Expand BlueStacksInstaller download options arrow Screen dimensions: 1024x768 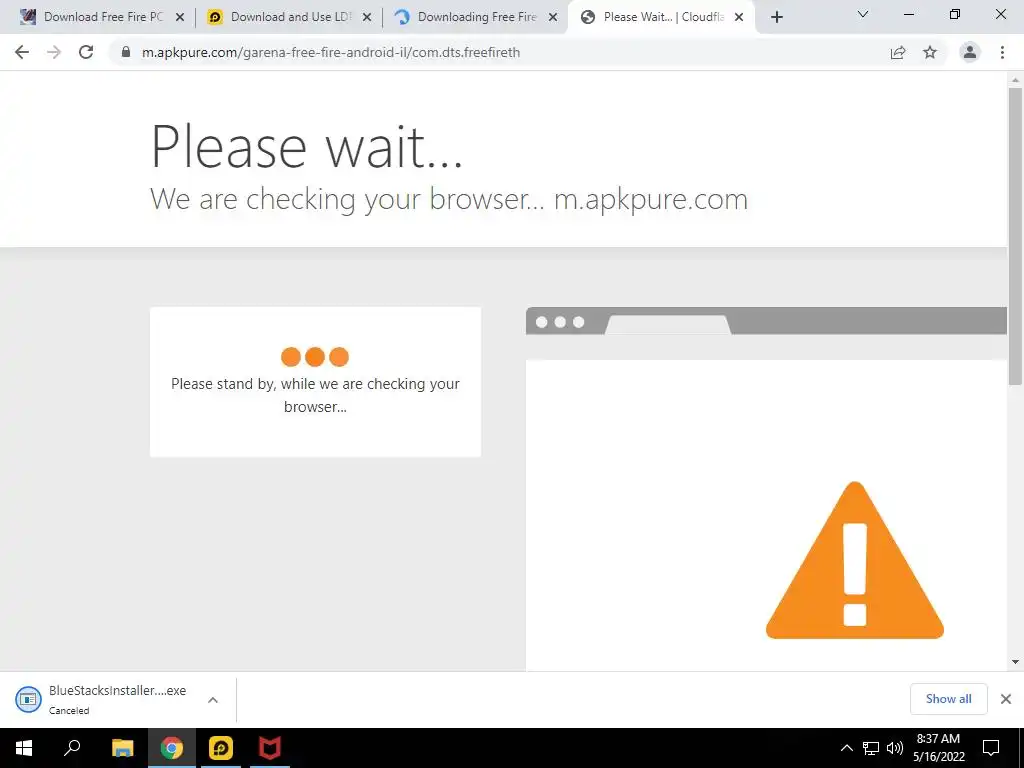tap(213, 700)
